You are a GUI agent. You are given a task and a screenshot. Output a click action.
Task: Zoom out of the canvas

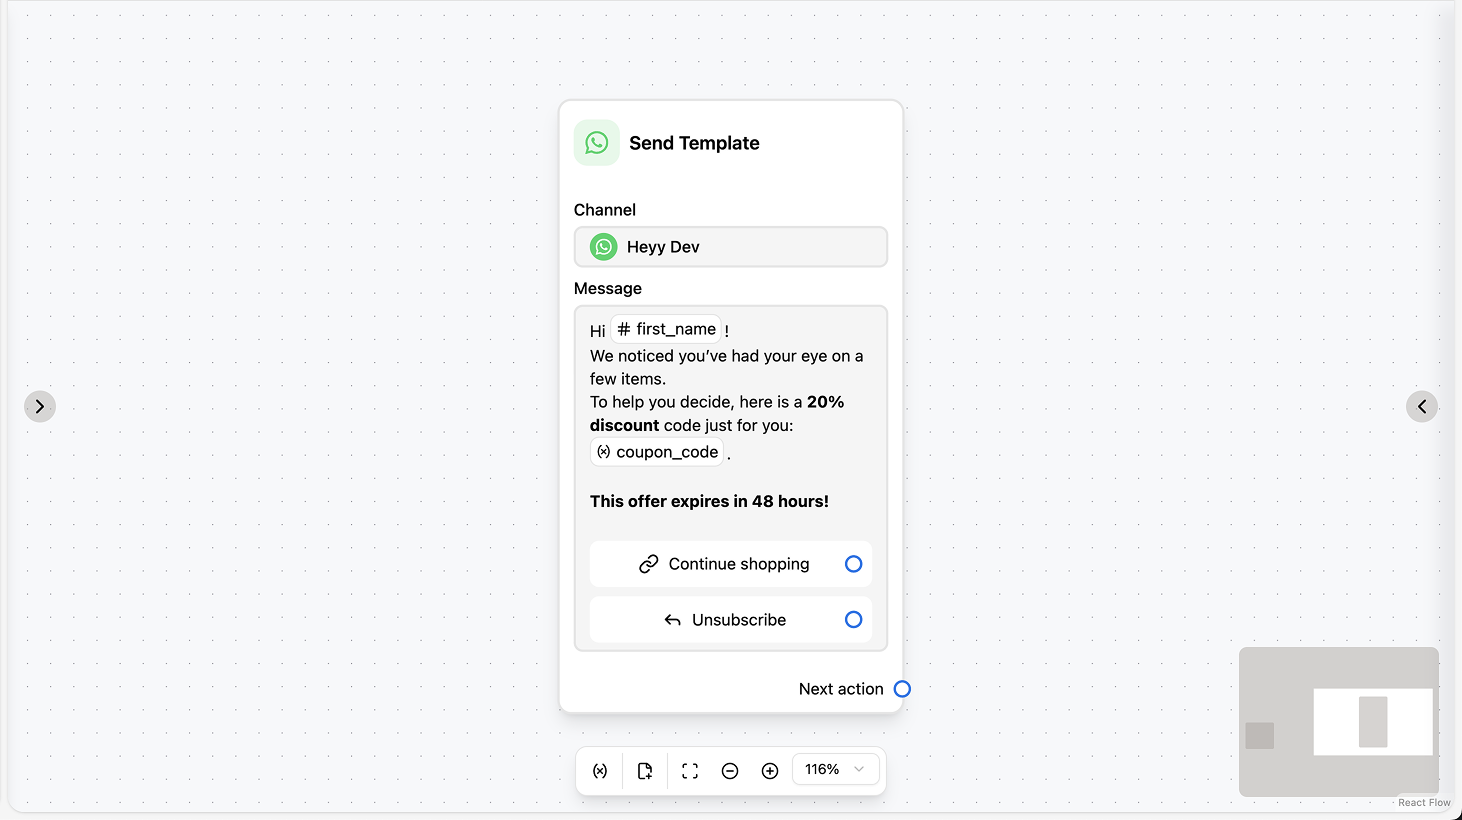[x=730, y=770]
